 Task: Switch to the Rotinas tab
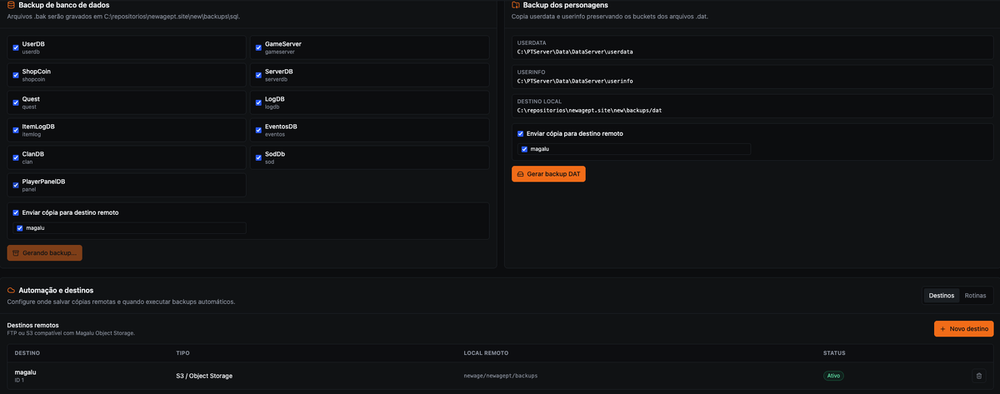click(x=975, y=296)
